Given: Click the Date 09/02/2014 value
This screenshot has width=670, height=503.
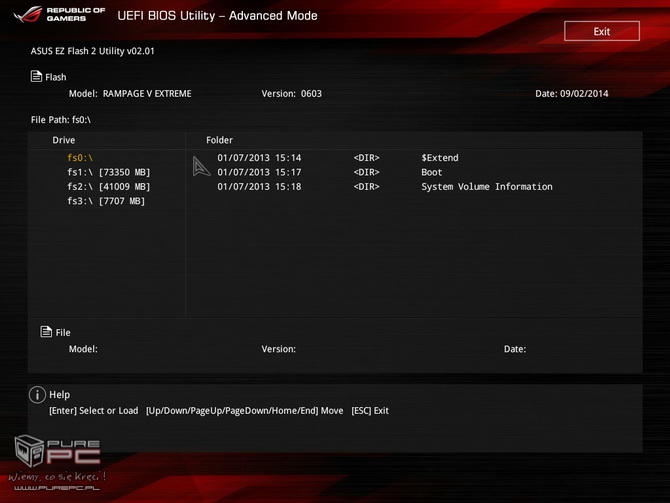Looking at the screenshot, I should 584,94.
